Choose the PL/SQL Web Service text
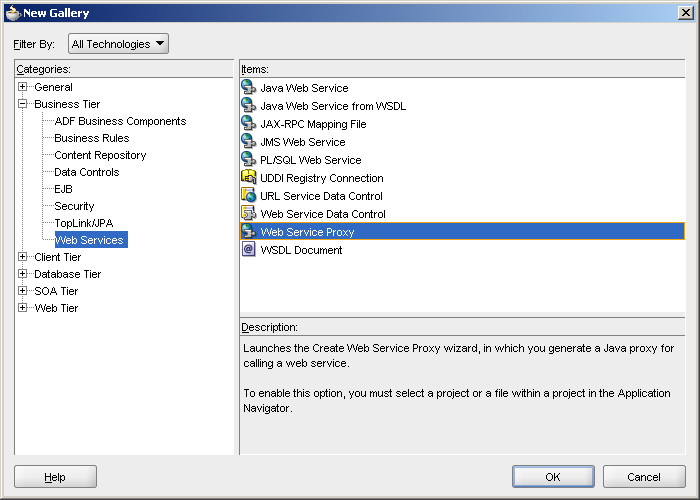The width and height of the screenshot is (700, 500). [311, 160]
